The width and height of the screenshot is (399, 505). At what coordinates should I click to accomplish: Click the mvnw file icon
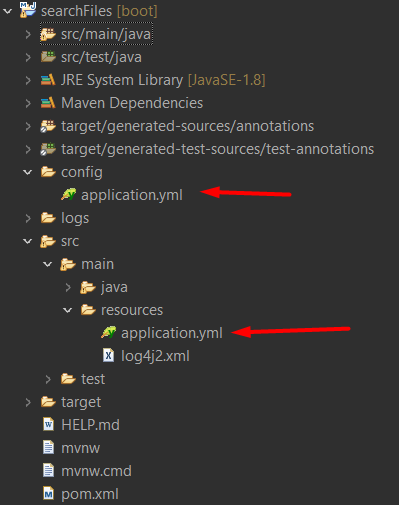coord(48,448)
